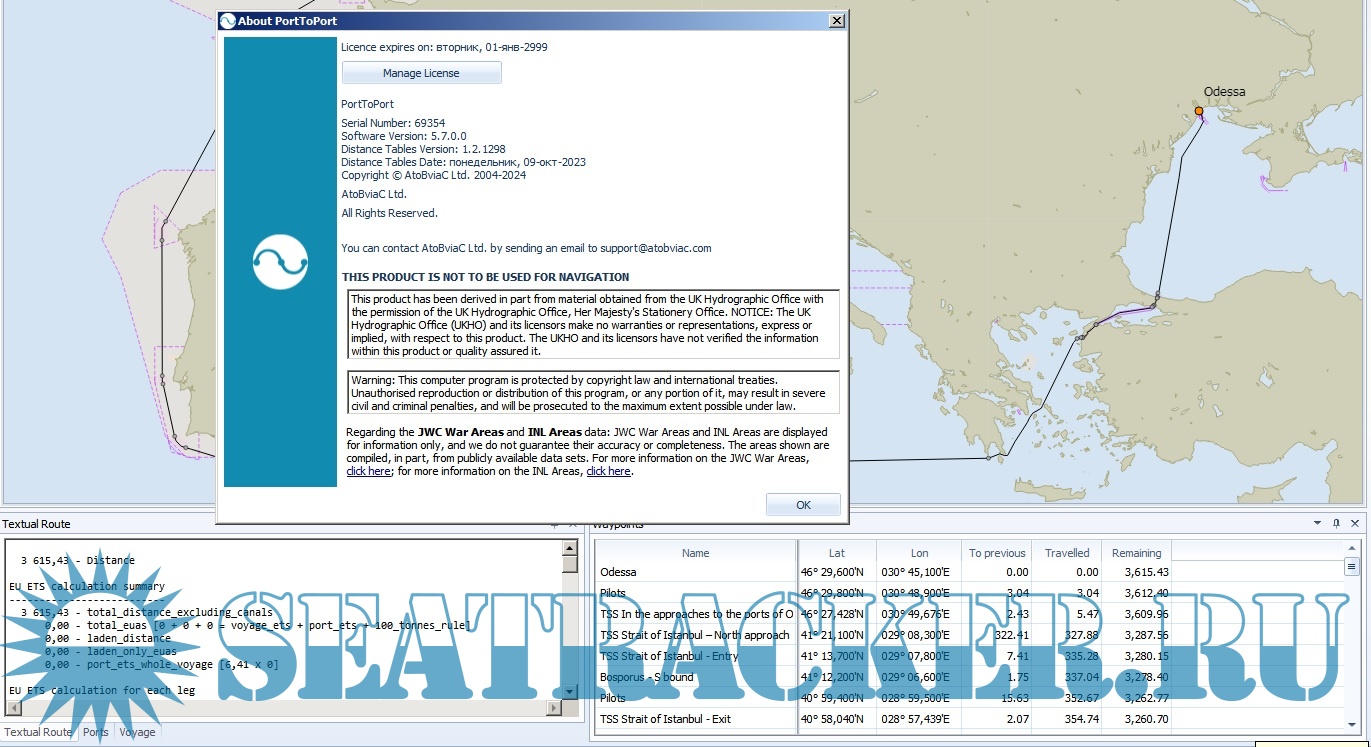Open the Waypoints panel position dropdown

pos(1316,523)
